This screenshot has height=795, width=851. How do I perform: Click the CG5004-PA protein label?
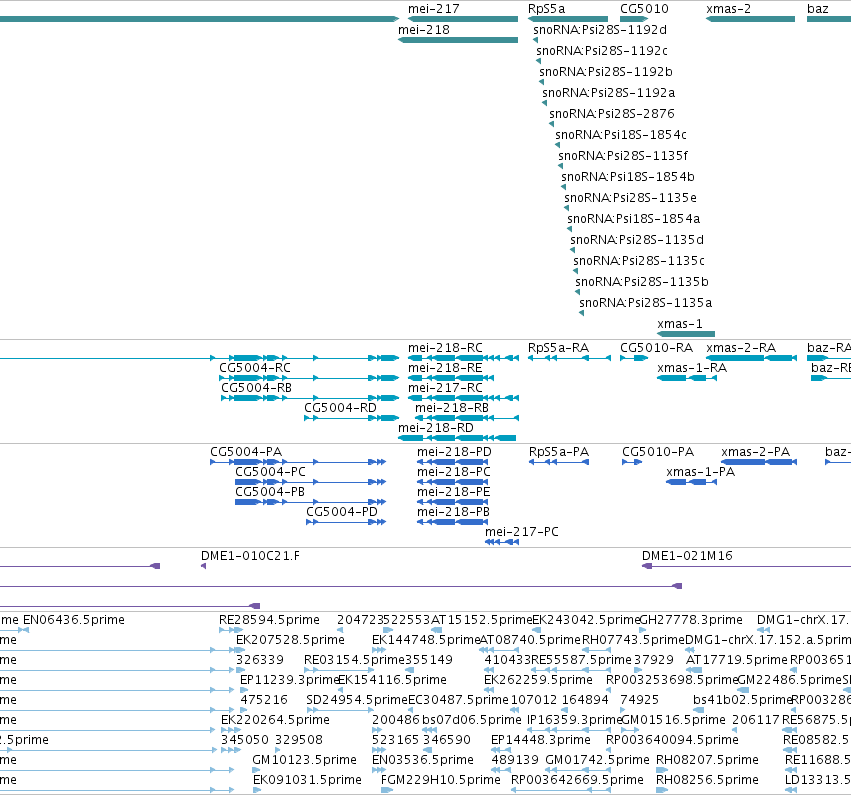246,452
